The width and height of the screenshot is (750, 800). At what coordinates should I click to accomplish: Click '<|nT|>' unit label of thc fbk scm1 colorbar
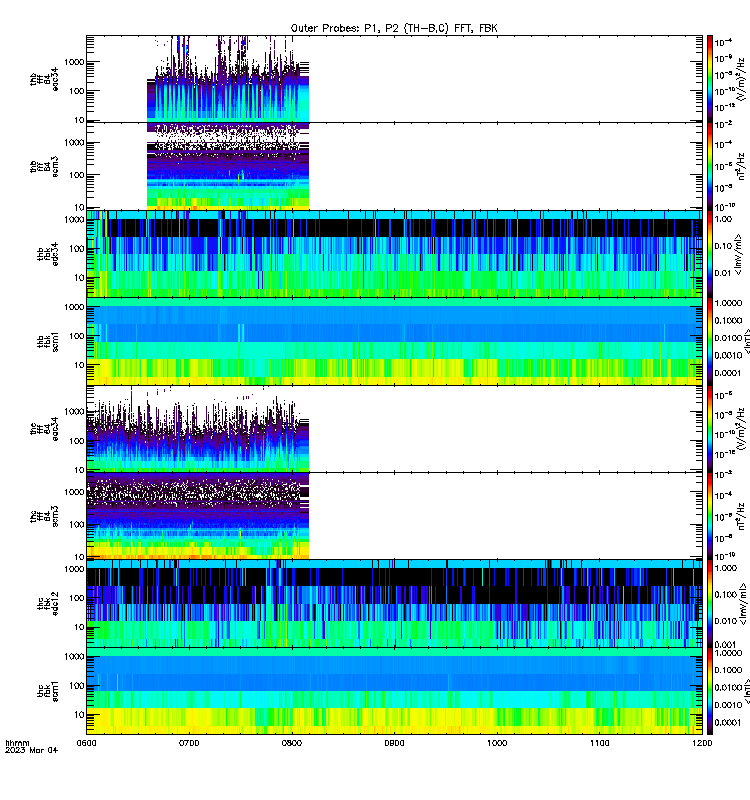coord(746,691)
